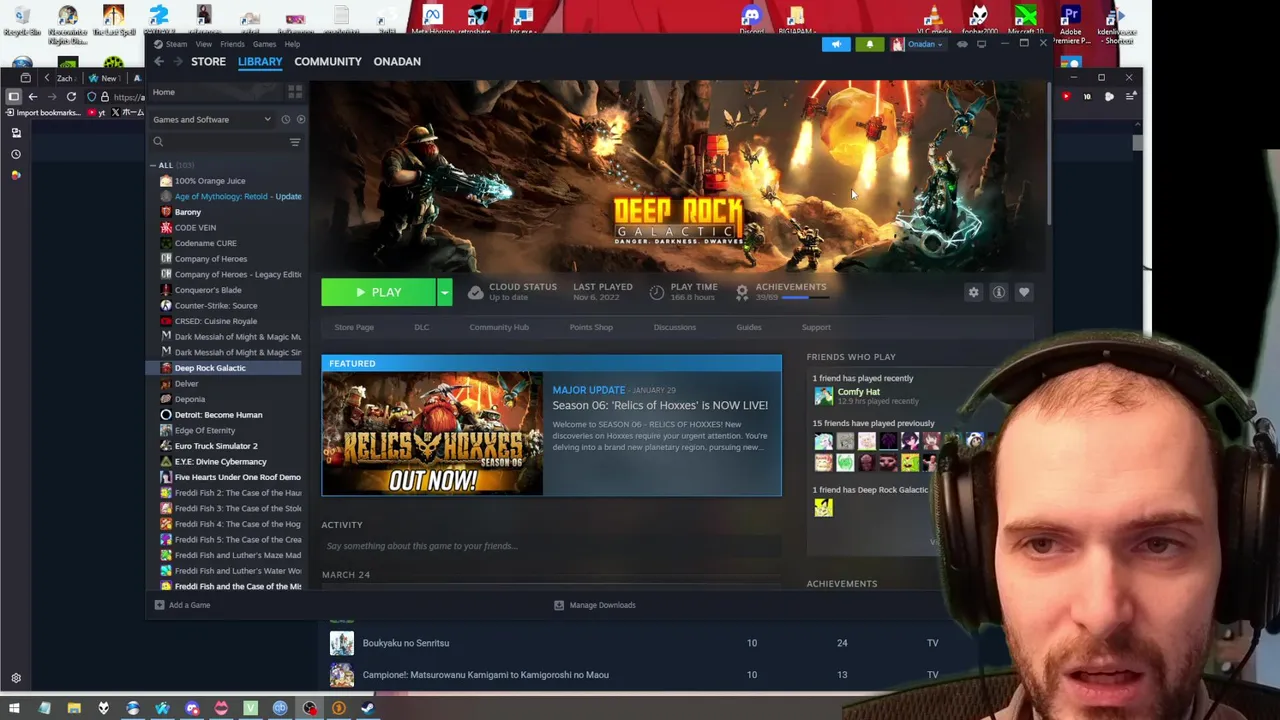The image size is (1280, 720).
Task: Check the cloud status icon
Action: (475, 292)
